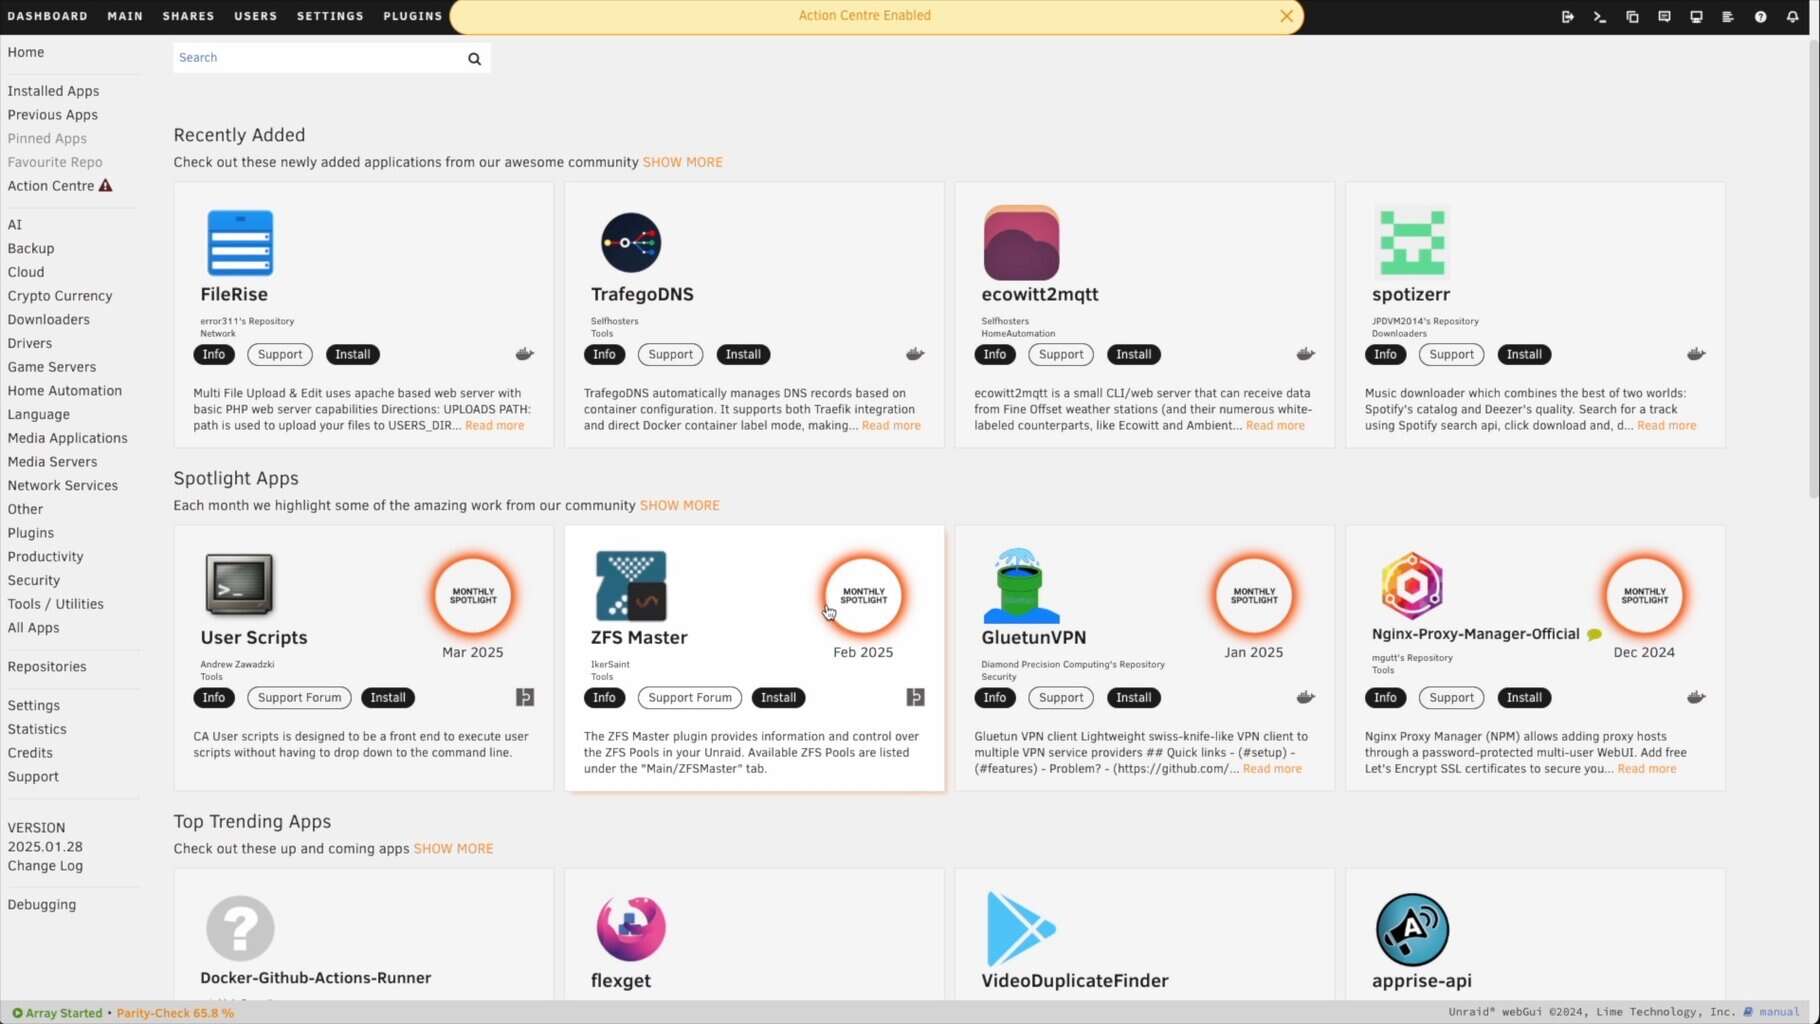The width and height of the screenshot is (1820, 1024).
Task: Open Debugging in the sidebar
Action: coord(42,905)
